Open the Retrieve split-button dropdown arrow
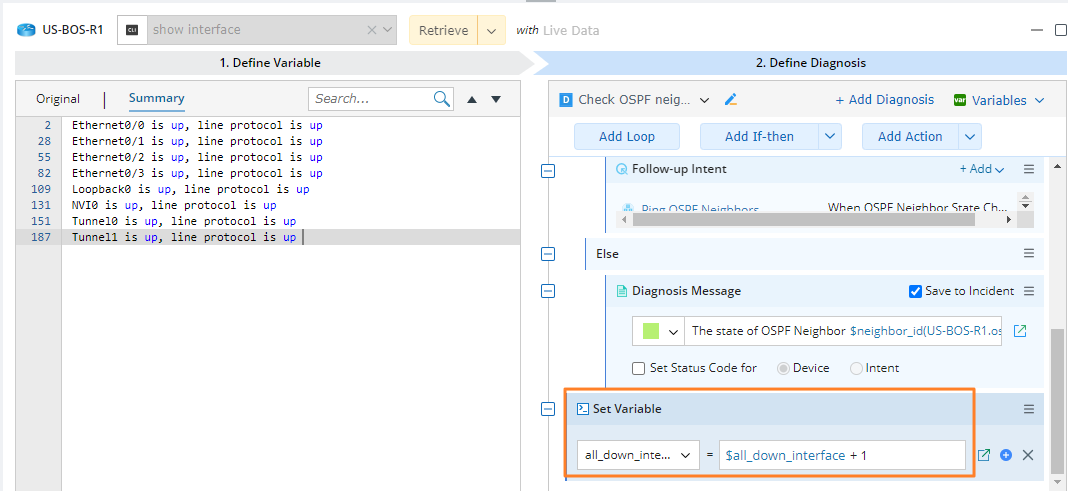This screenshot has width=1068, height=491. (x=491, y=30)
